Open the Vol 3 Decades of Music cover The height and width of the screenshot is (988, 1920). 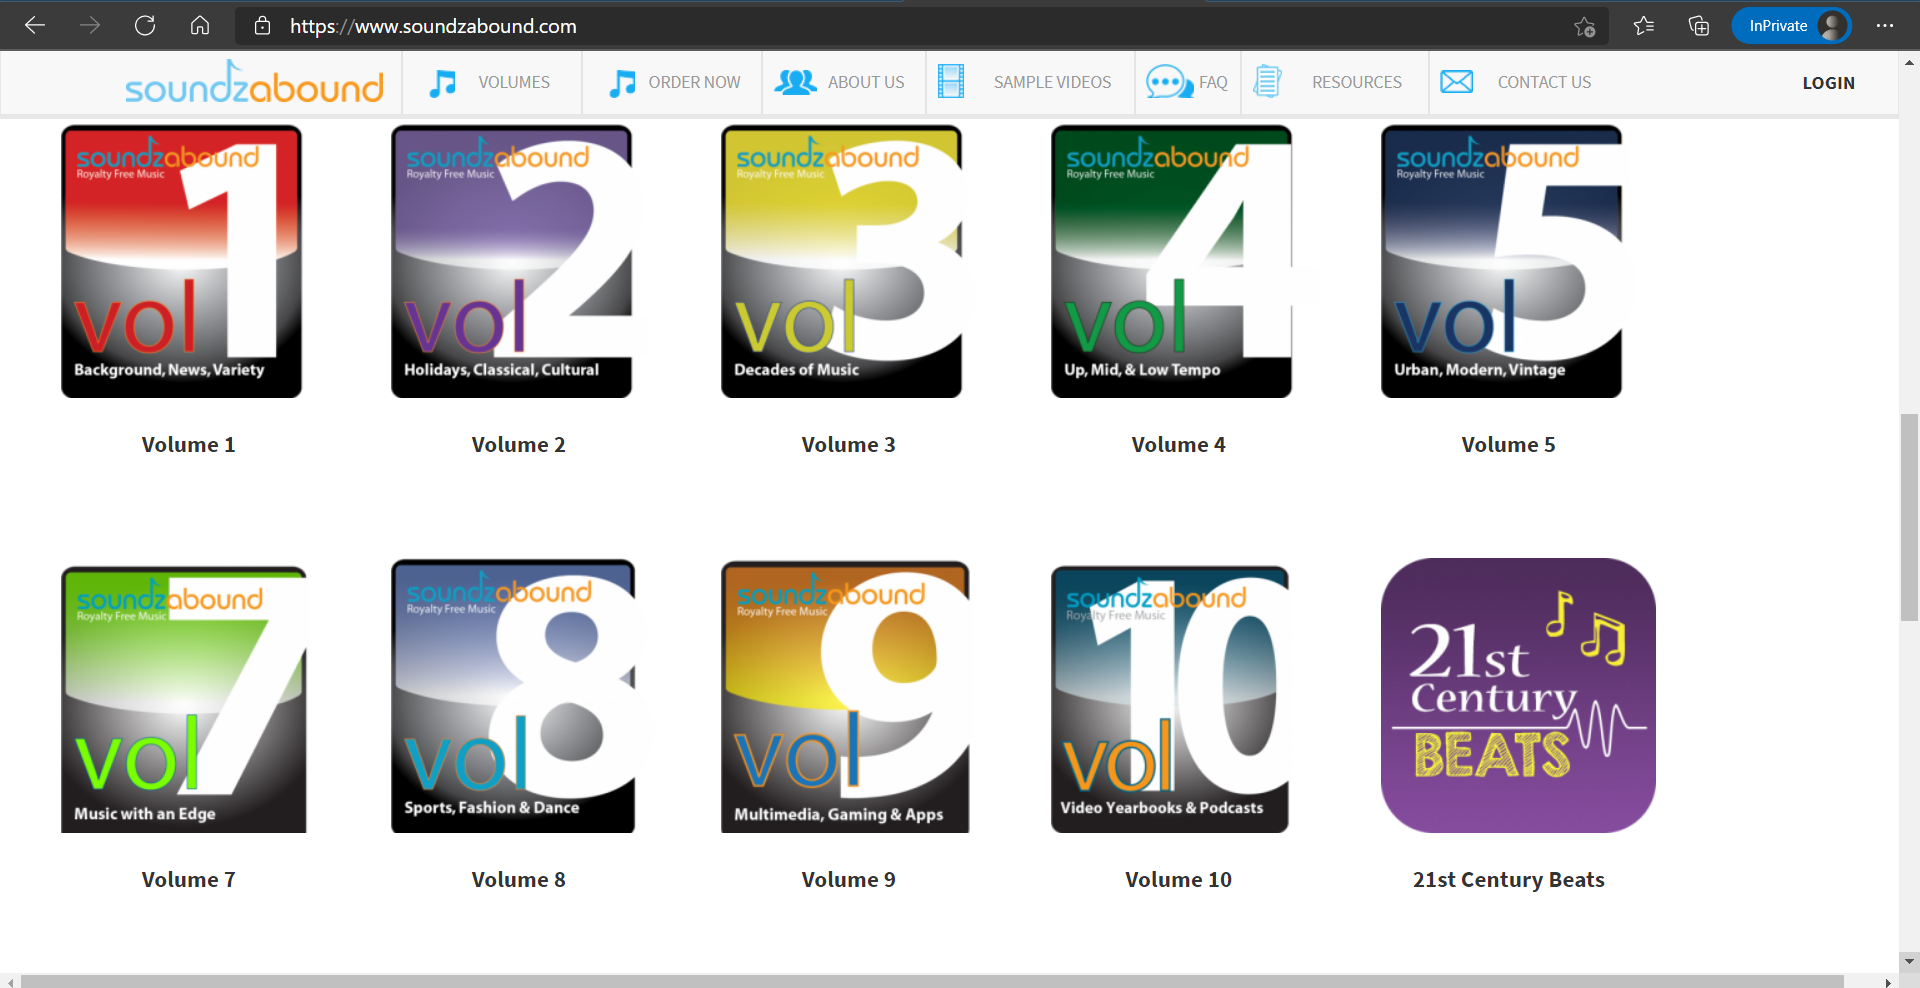(842, 261)
